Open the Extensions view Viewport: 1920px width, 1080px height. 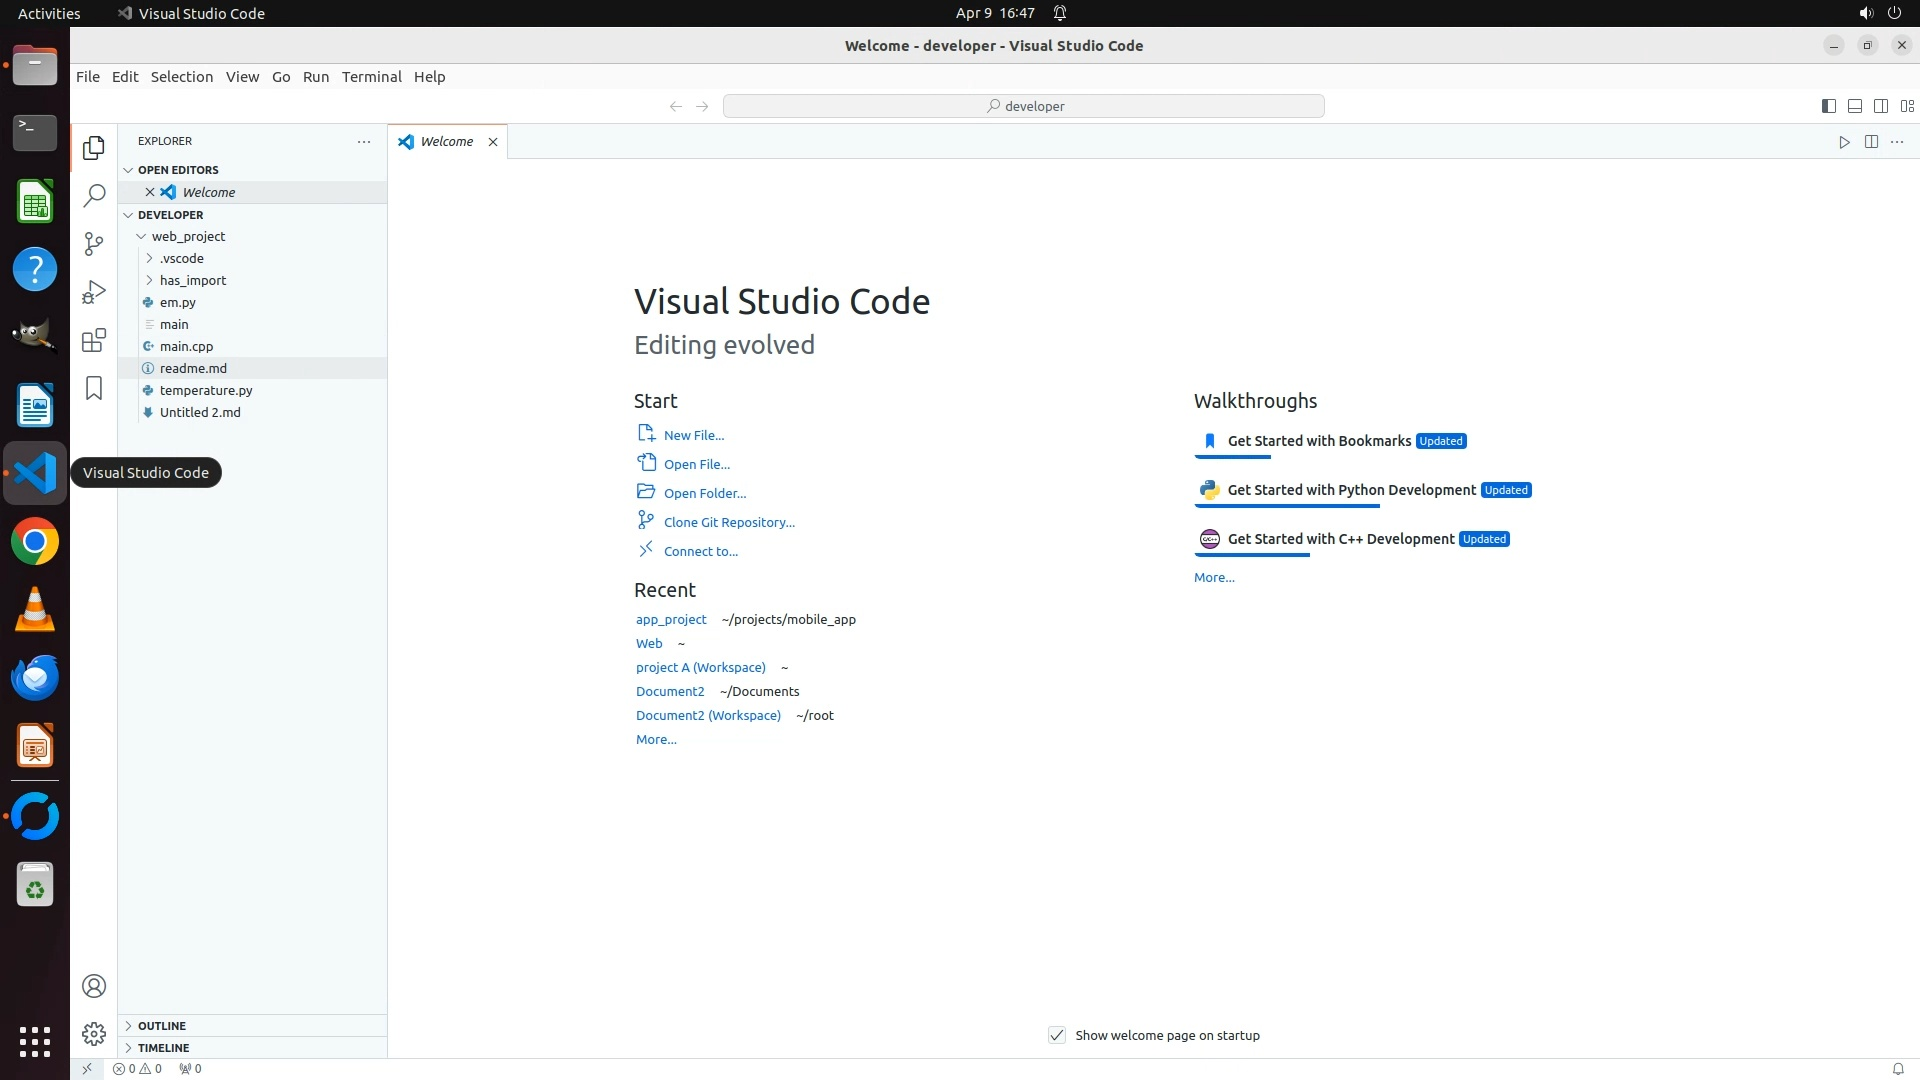(x=94, y=340)
